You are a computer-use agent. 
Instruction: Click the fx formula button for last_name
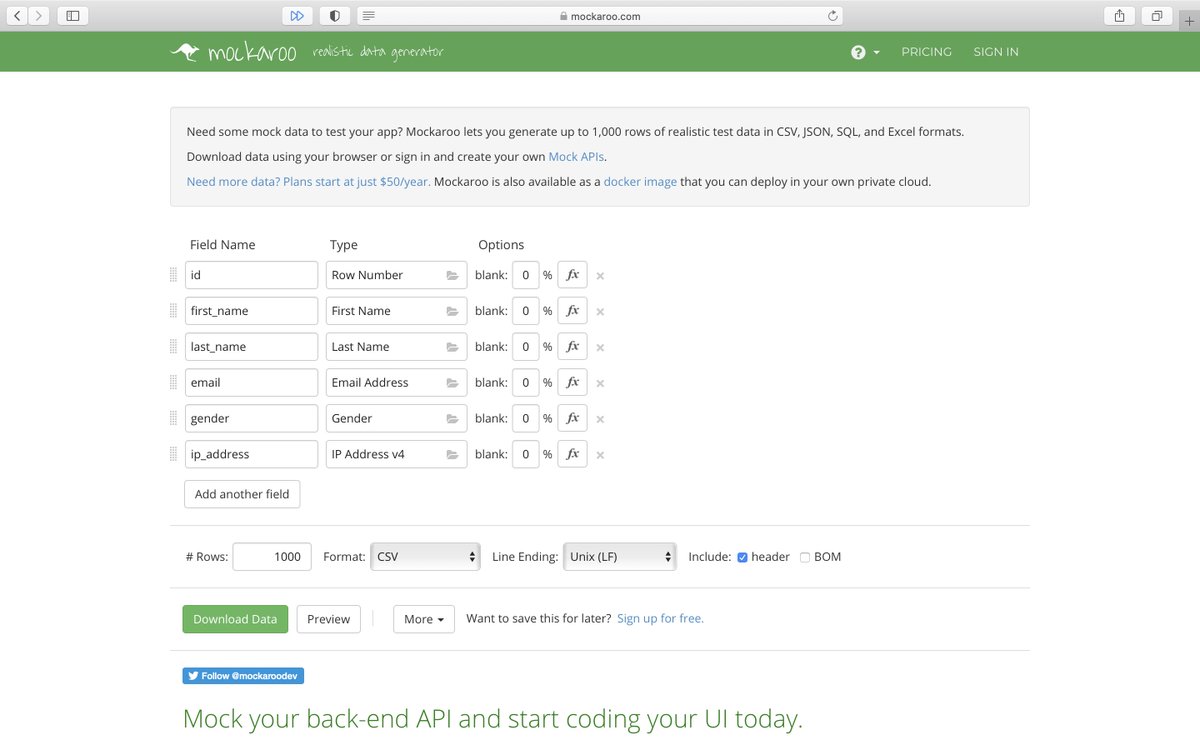click(572, 347)
